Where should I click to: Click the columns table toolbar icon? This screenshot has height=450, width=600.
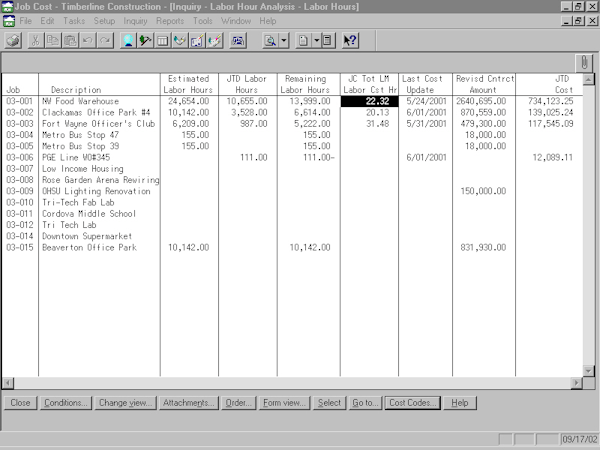(163, 40)
